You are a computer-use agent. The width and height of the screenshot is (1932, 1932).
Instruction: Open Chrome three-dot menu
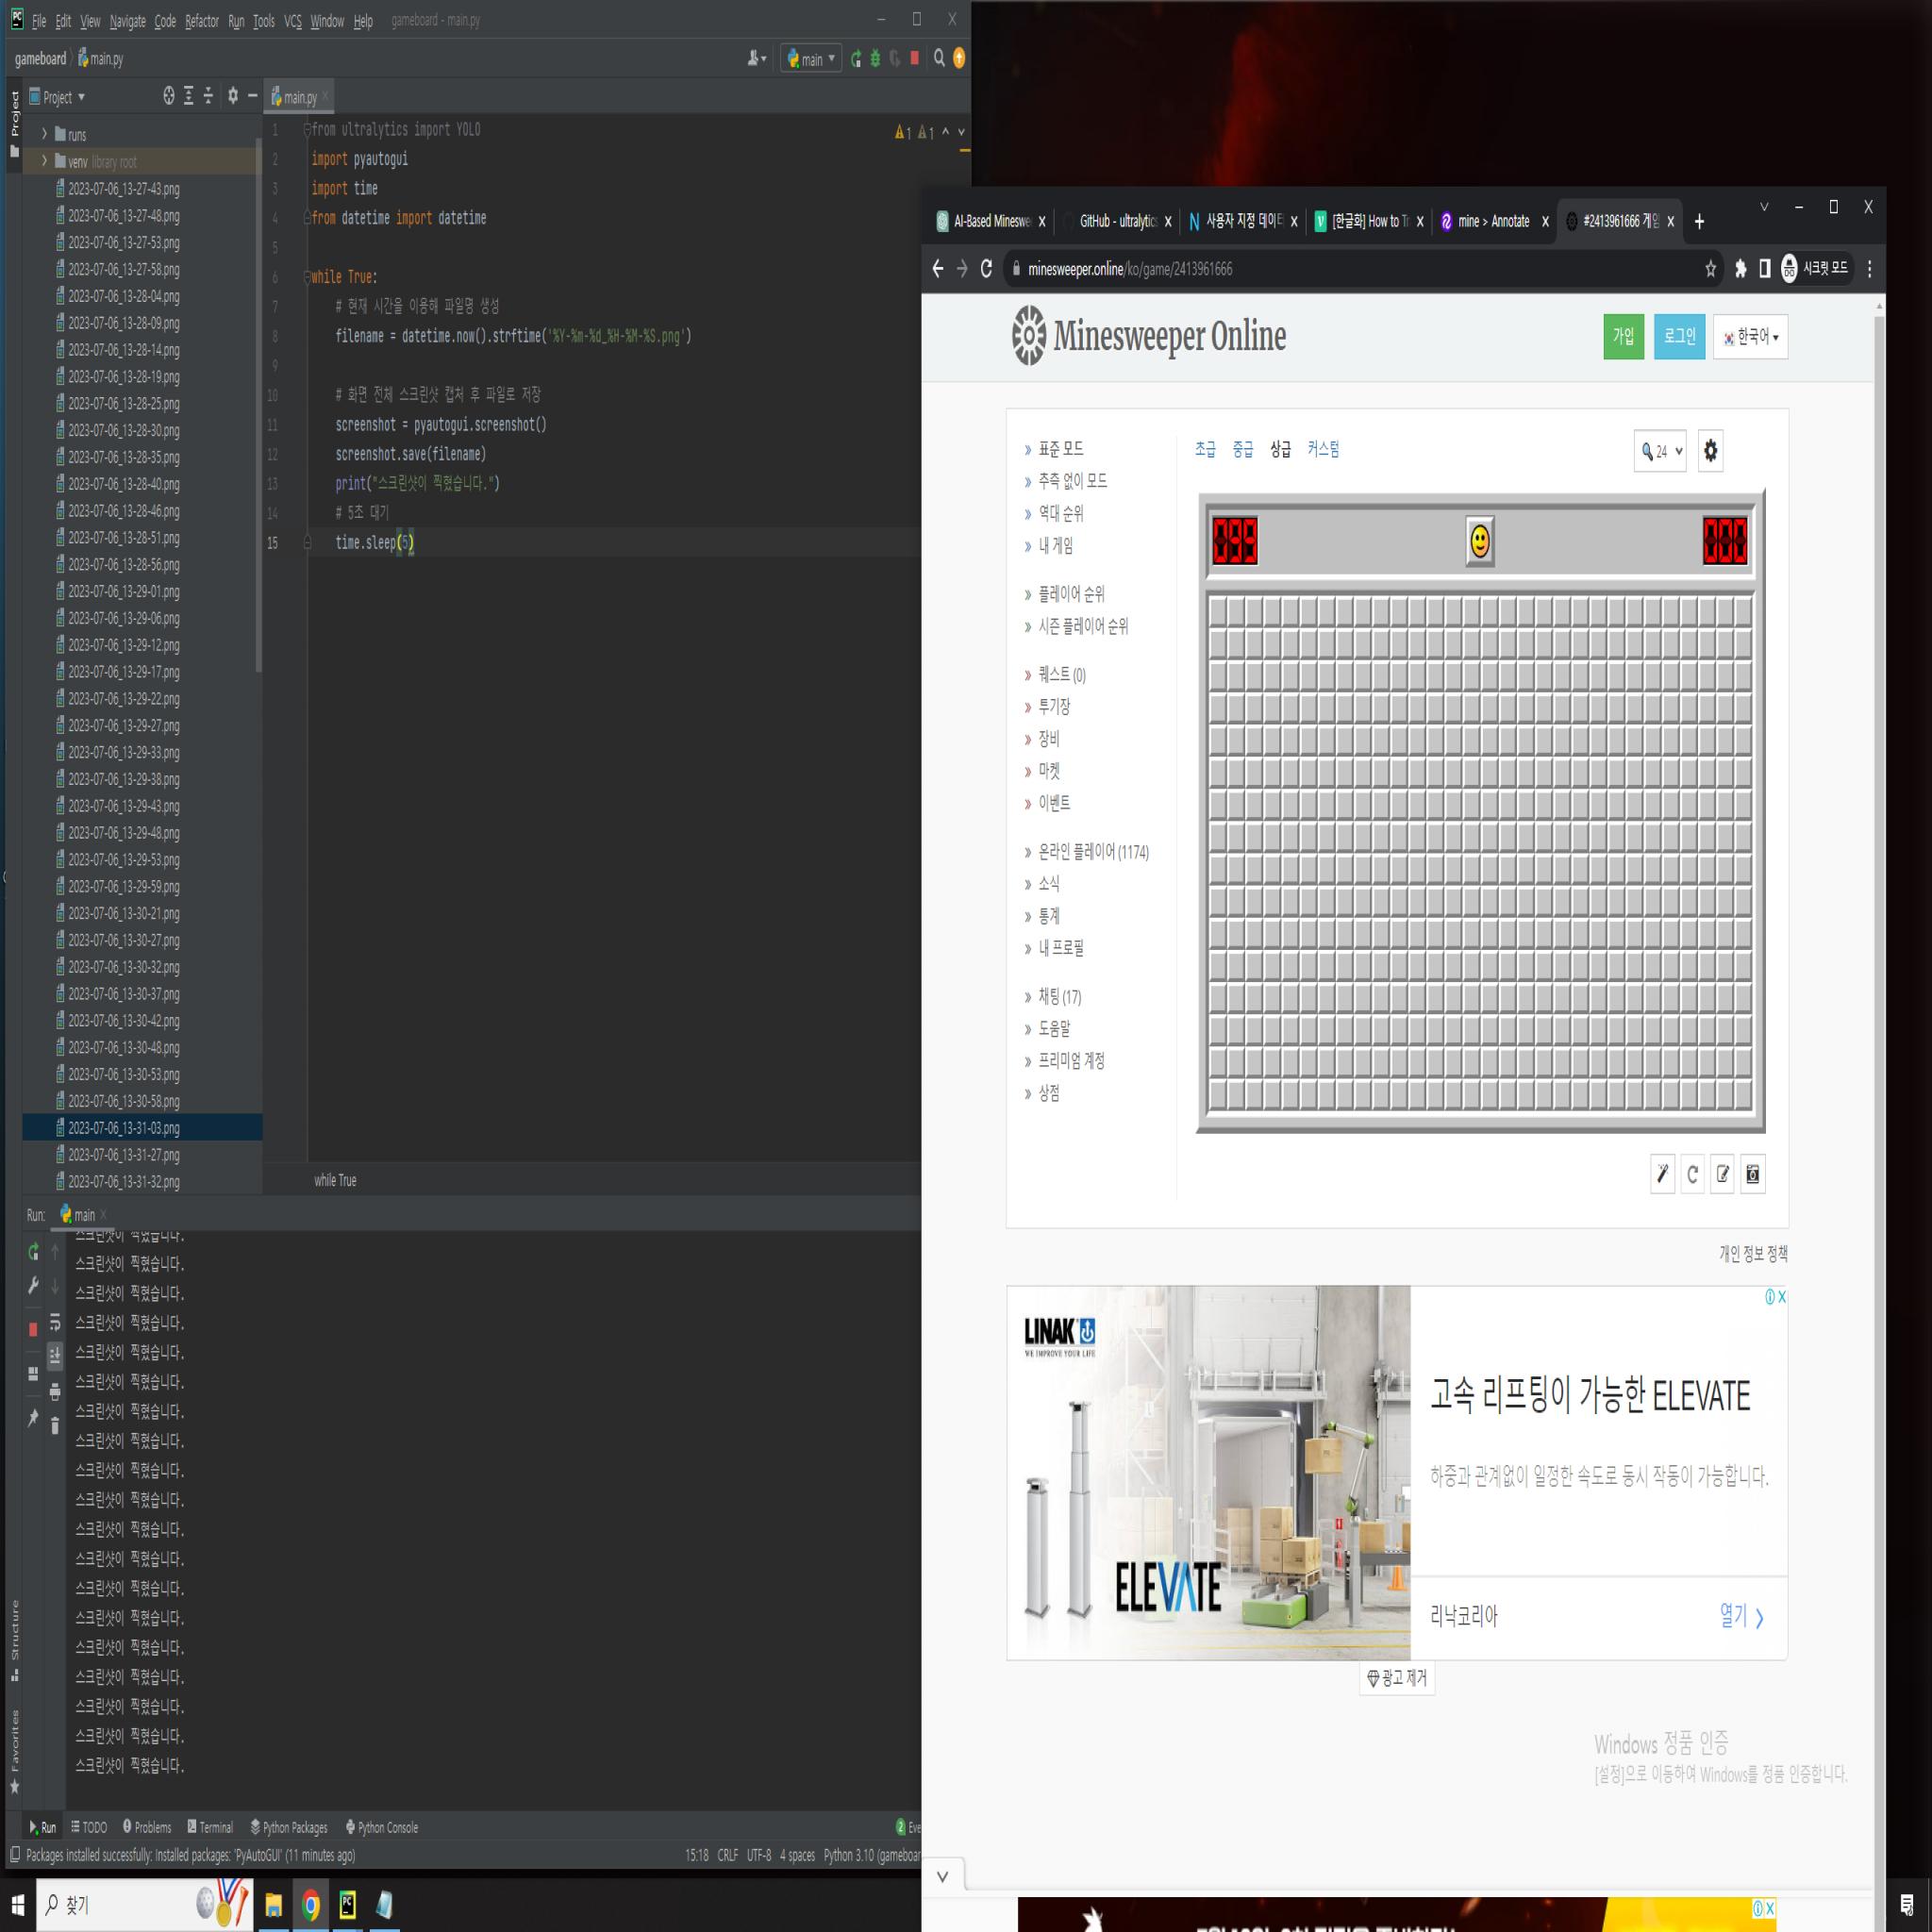pos(1869,268)
